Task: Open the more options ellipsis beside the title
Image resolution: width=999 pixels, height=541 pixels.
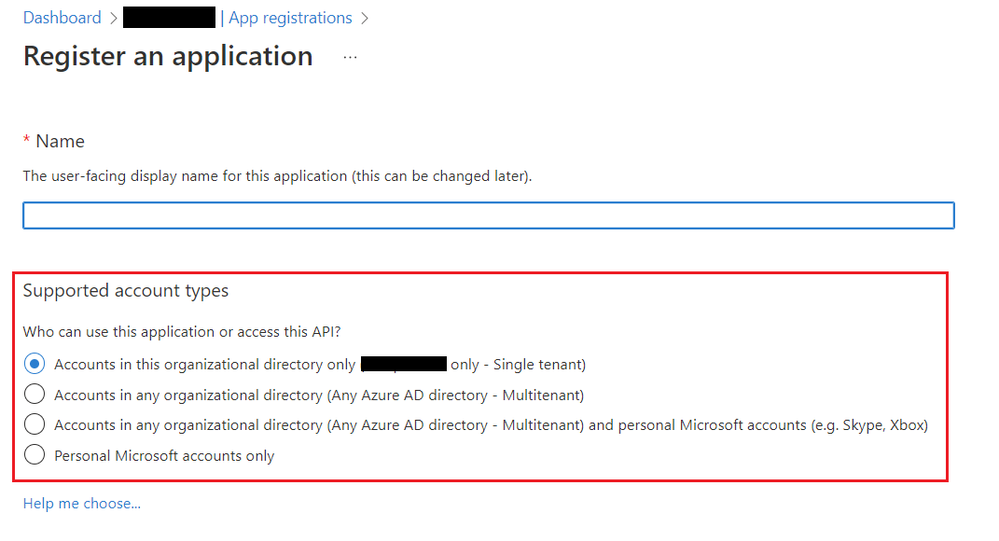Action: coord(350,57)
